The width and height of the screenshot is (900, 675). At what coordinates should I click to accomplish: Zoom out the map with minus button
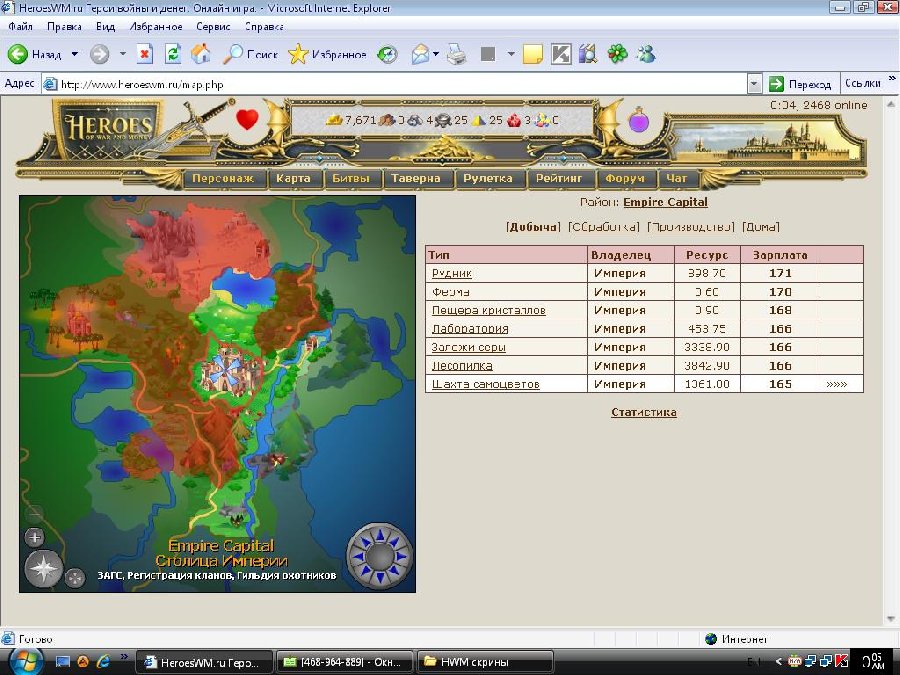[35, 513]
